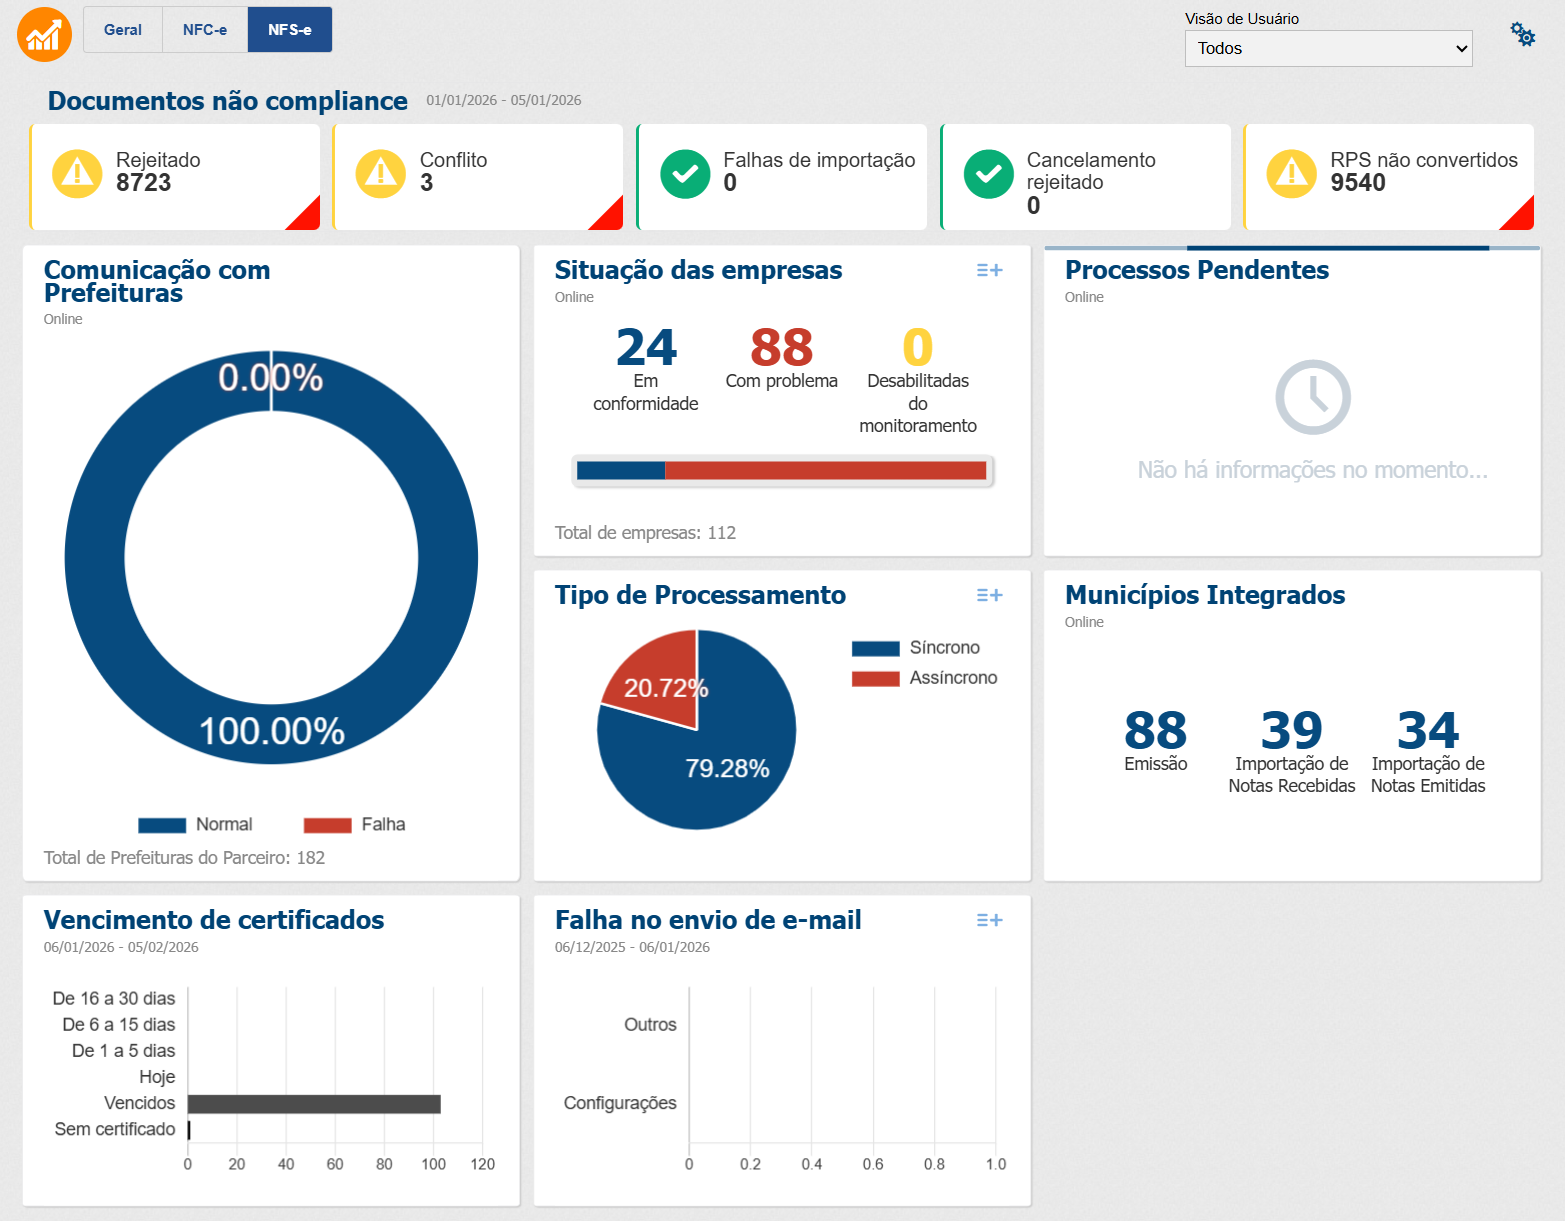Viewport: 1565px width, 1221px height.
Task: Click the Assíncrono red color swatch
Action: click(x=875, y=679)
